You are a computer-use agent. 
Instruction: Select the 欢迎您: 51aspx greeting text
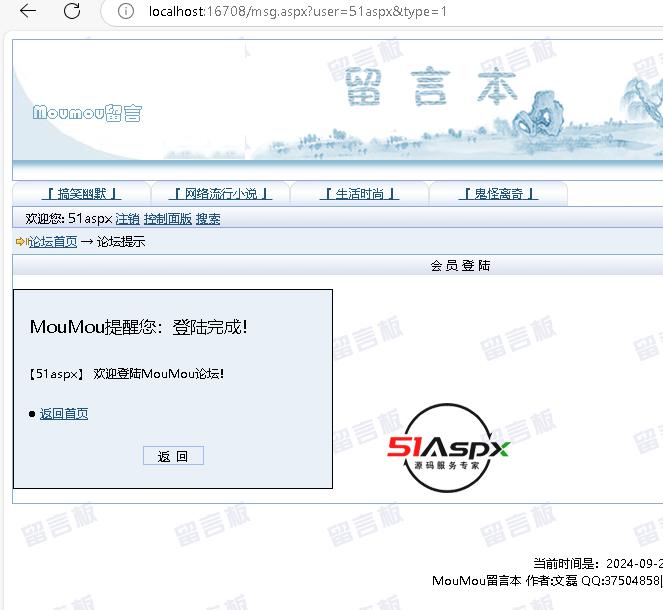68,219
